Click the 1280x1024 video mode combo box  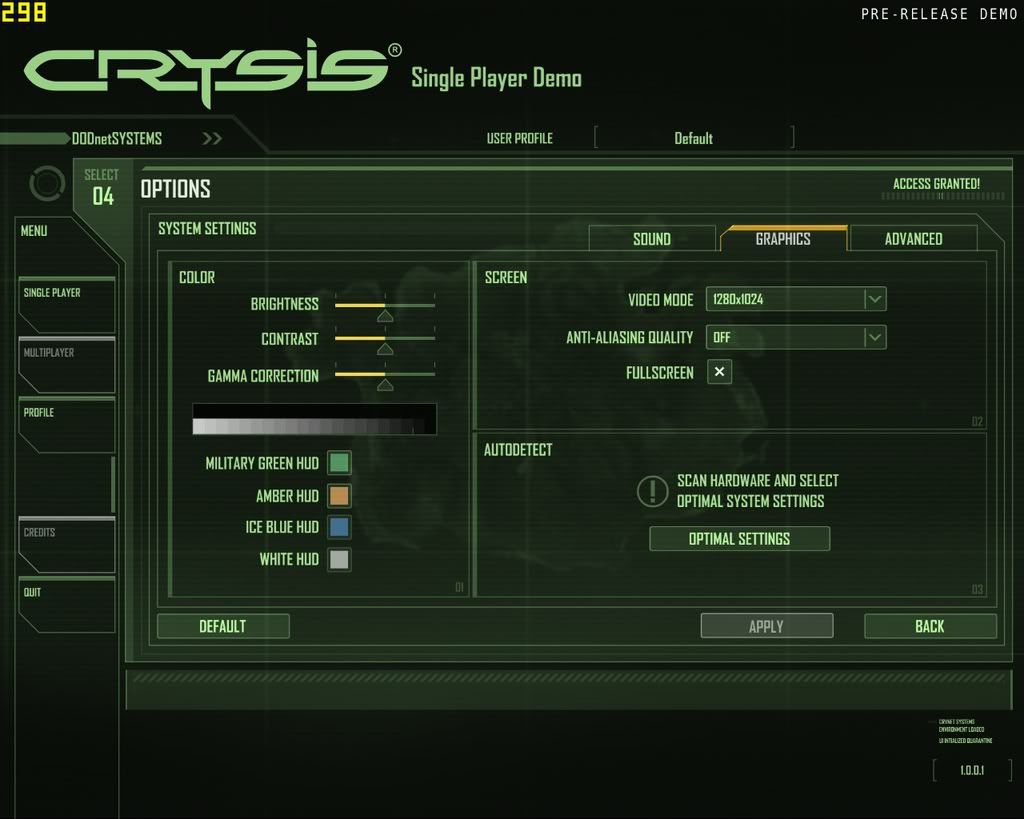(795, 299)
